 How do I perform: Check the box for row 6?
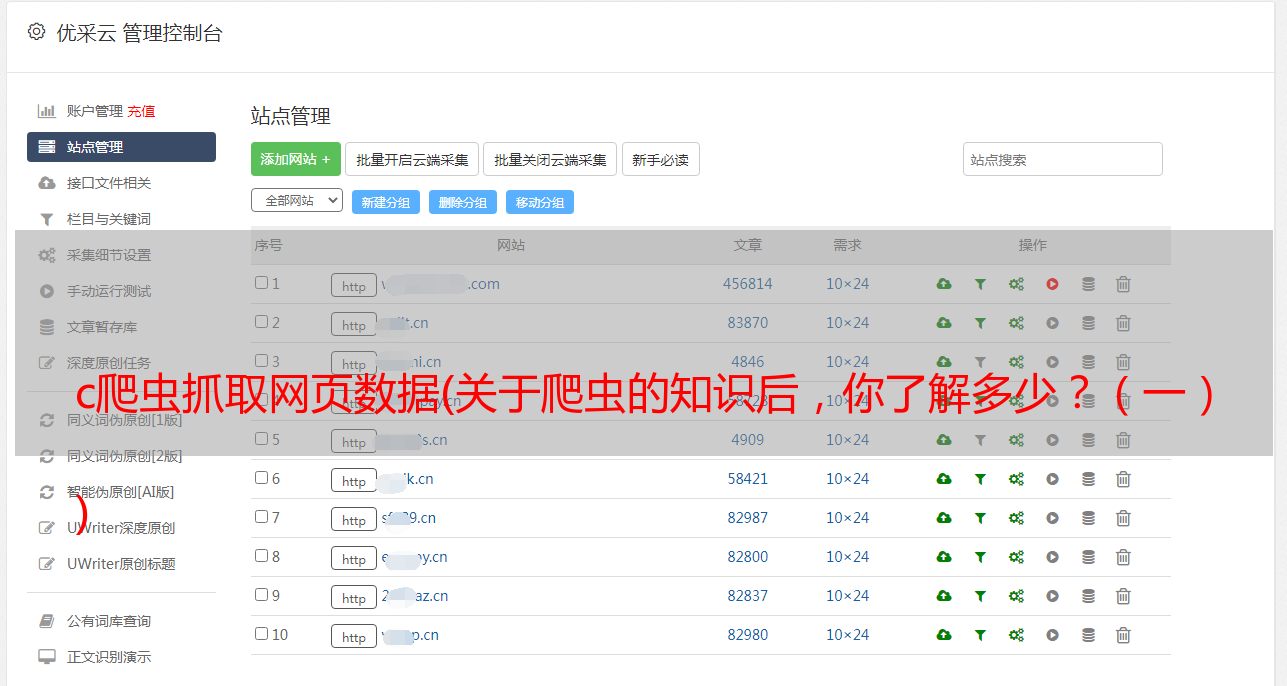click(x=261, y=478)
